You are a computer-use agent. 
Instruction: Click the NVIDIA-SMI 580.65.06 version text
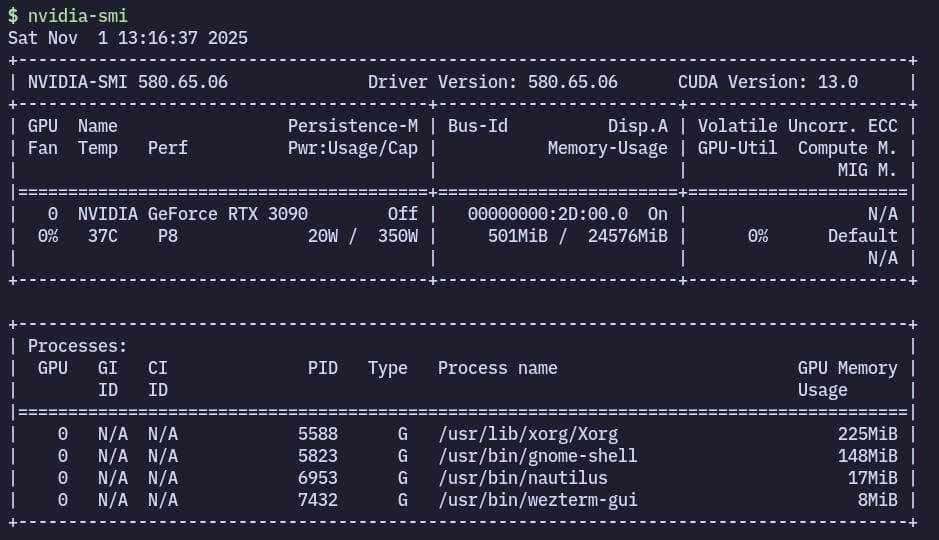tap(127, 82)
